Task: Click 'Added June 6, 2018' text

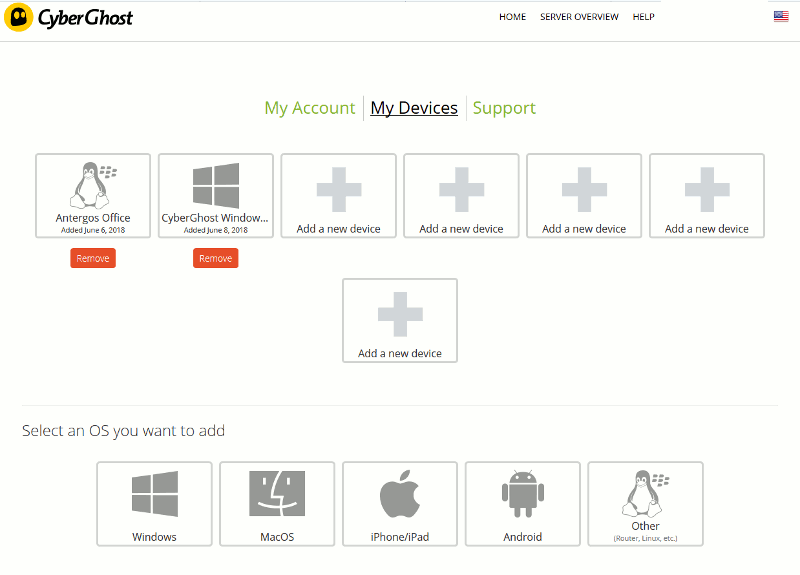Action: 93,230
